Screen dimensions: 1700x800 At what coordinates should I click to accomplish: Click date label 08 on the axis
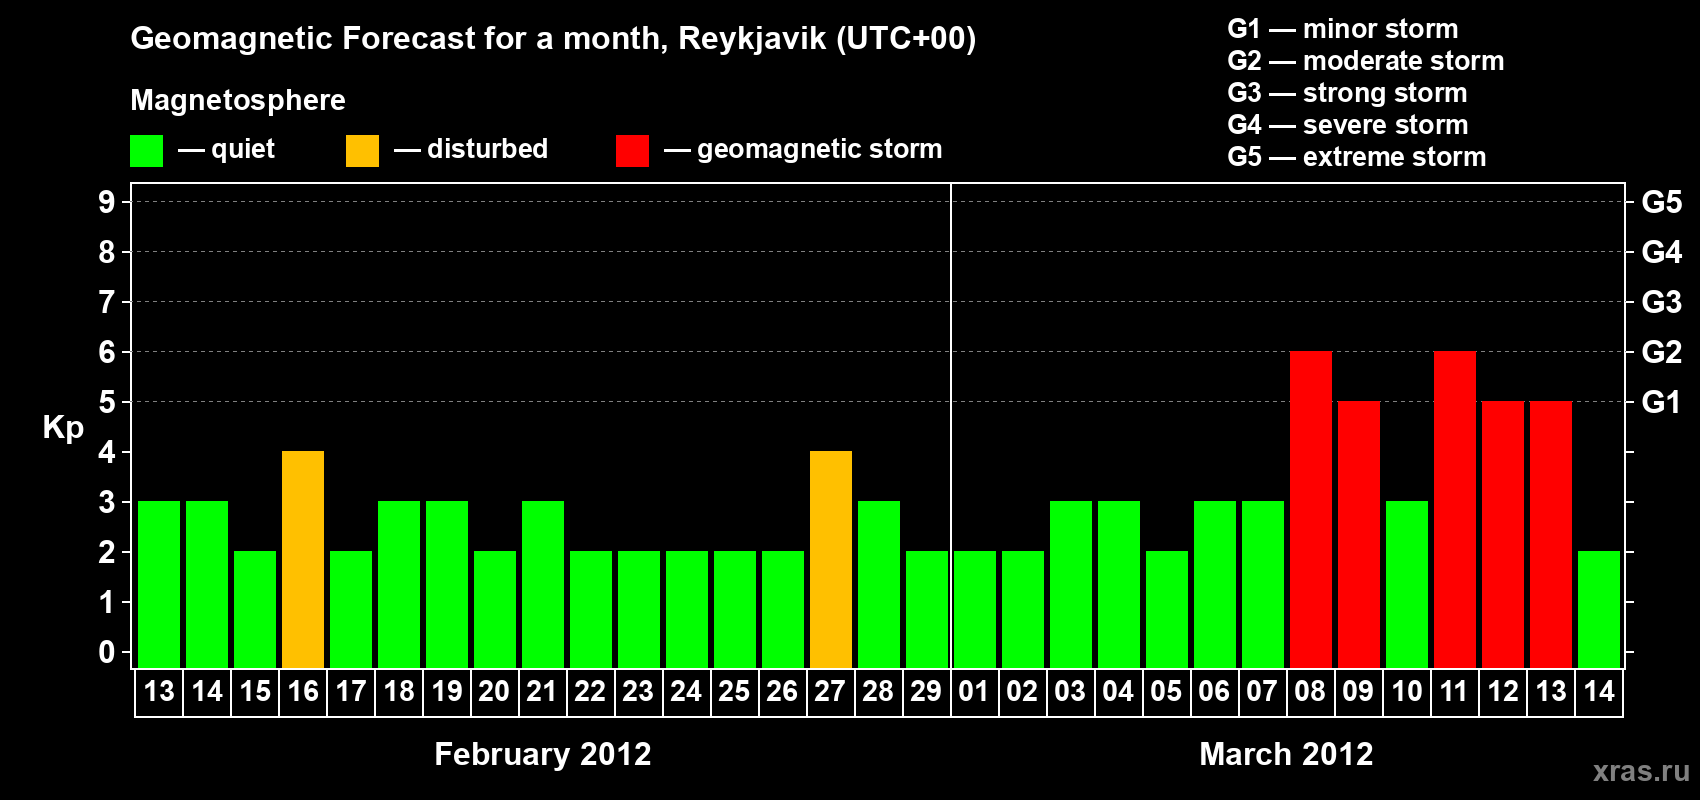coord(1311,691)
